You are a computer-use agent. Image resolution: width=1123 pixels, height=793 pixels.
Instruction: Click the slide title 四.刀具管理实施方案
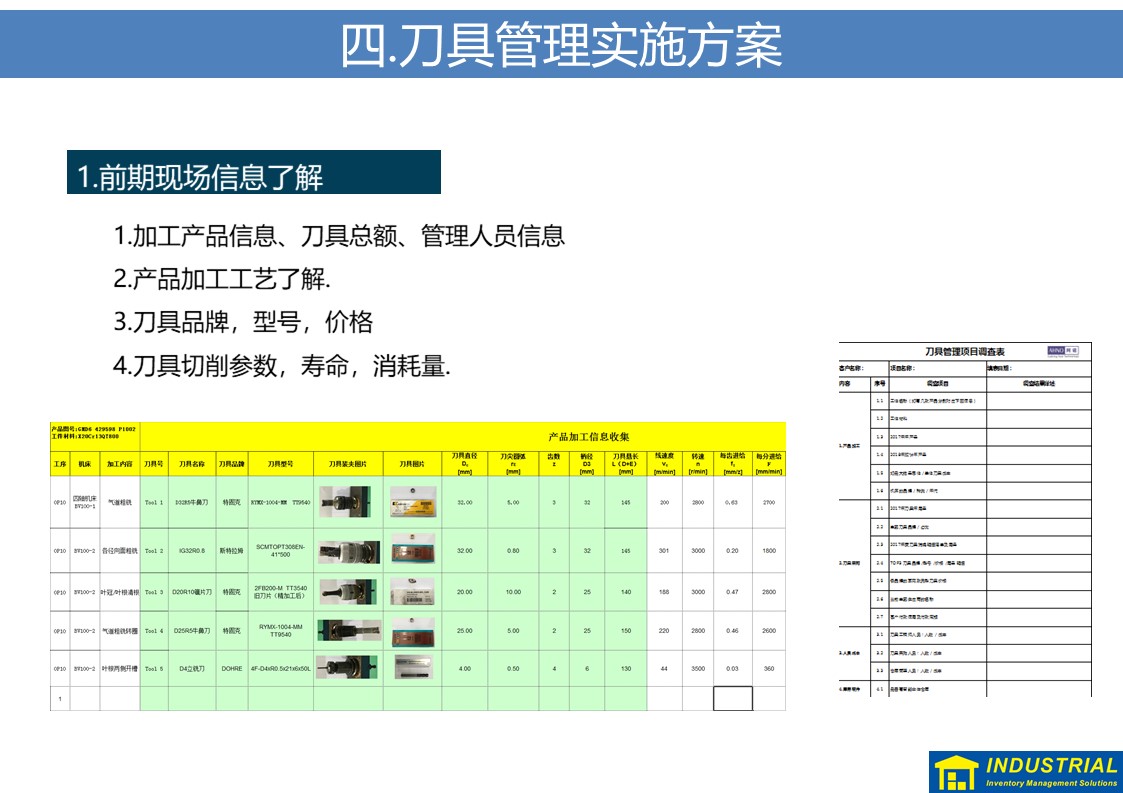pyautogui.click(x=561, y=43)
